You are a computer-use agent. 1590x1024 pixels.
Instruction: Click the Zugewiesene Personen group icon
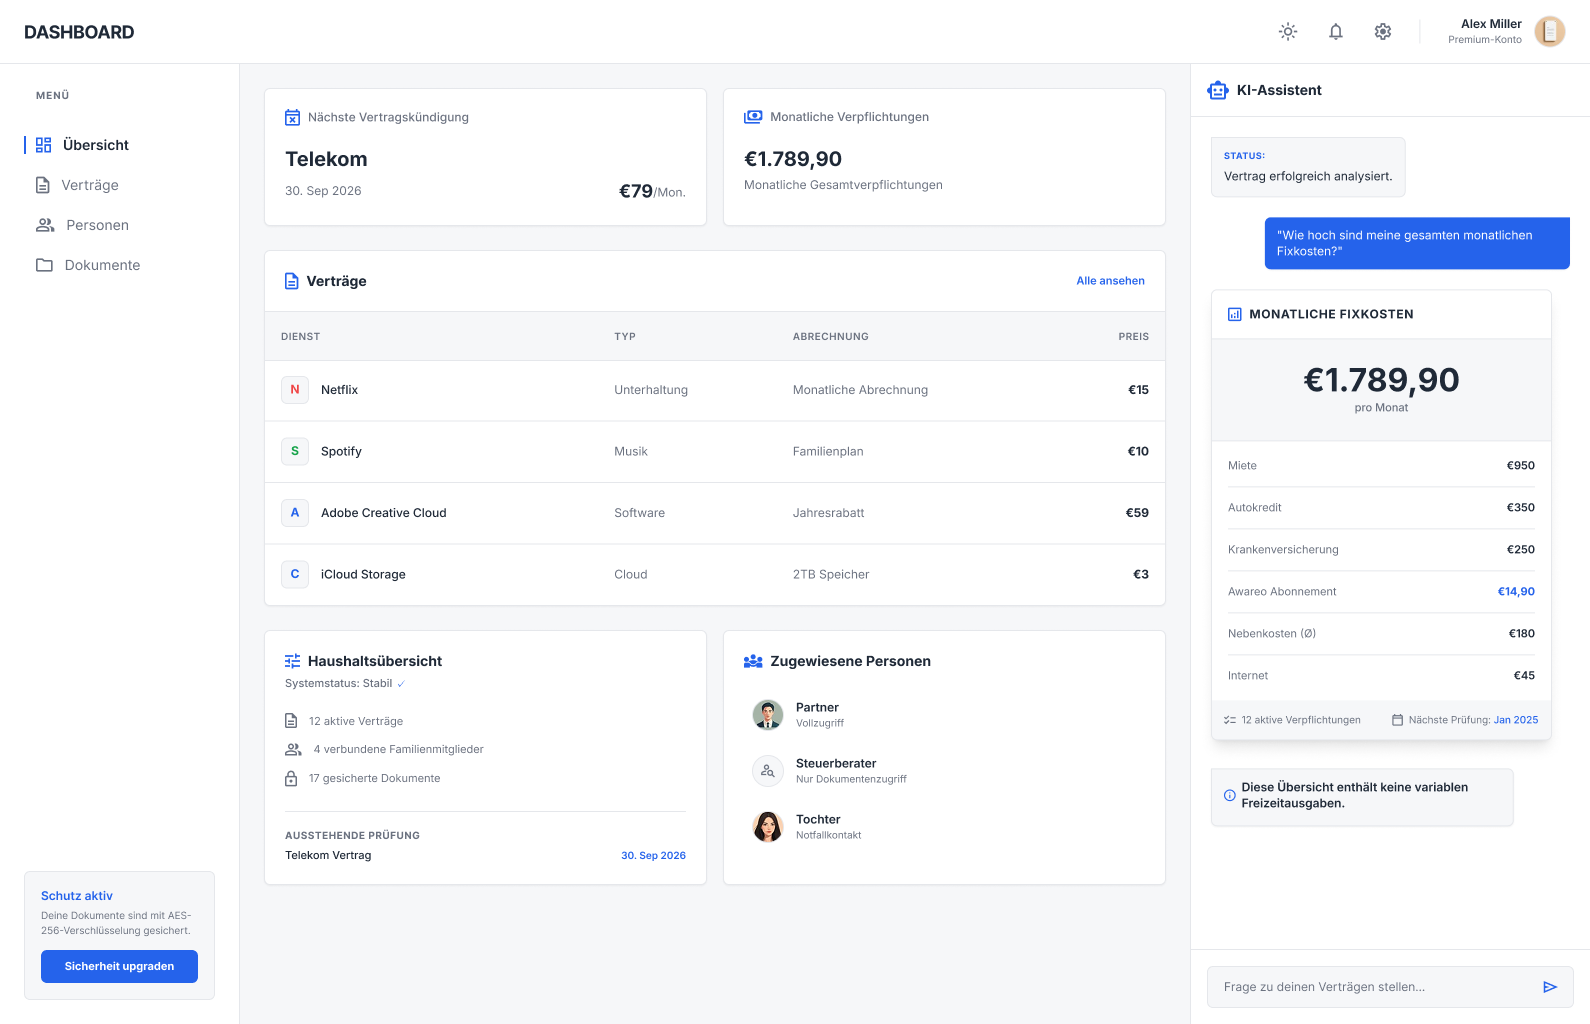[753, 661]
